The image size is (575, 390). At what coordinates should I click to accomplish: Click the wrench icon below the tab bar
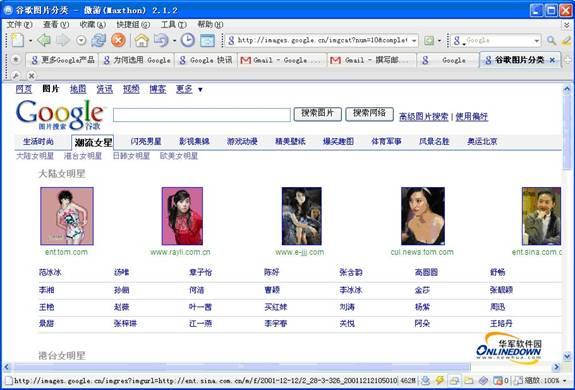(16, 76)
